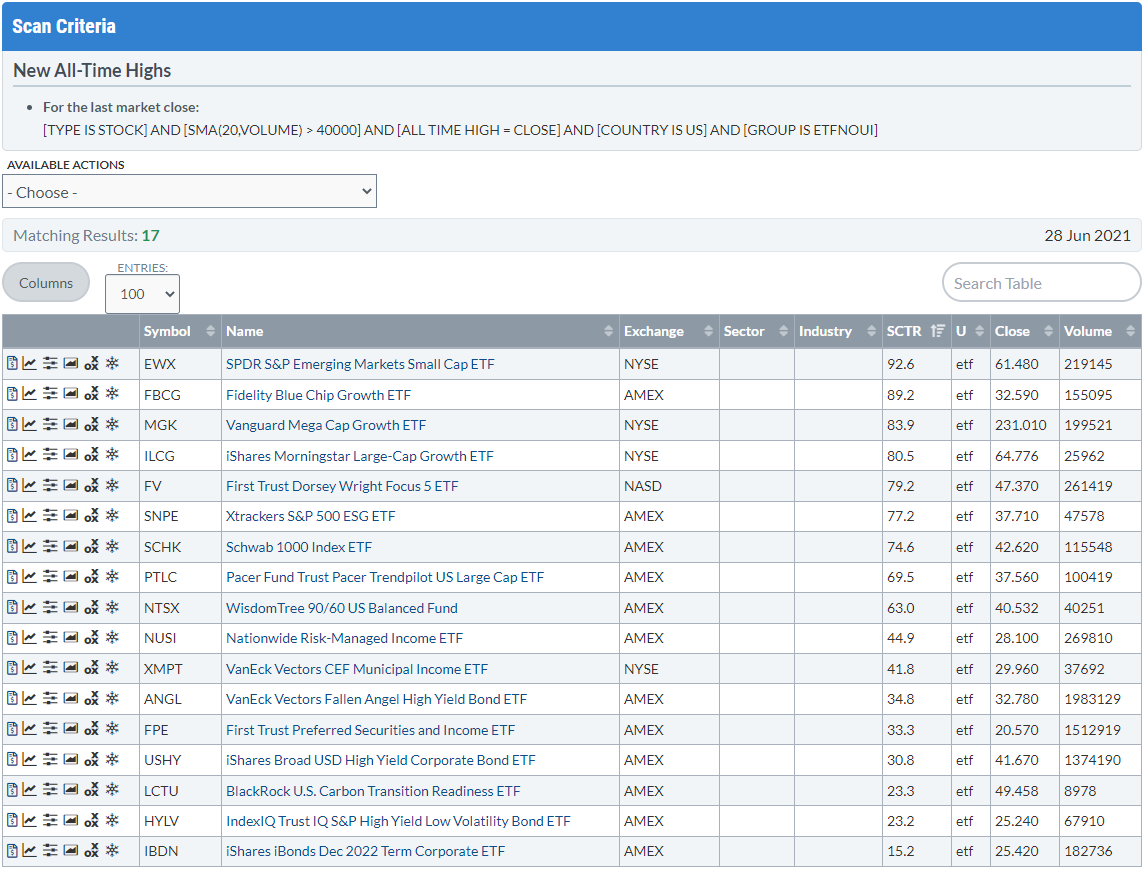The height and width of the screenshot is (870, 1145).
Task: Open GalleryView icon for PTLC row
Action: point(71,576)
